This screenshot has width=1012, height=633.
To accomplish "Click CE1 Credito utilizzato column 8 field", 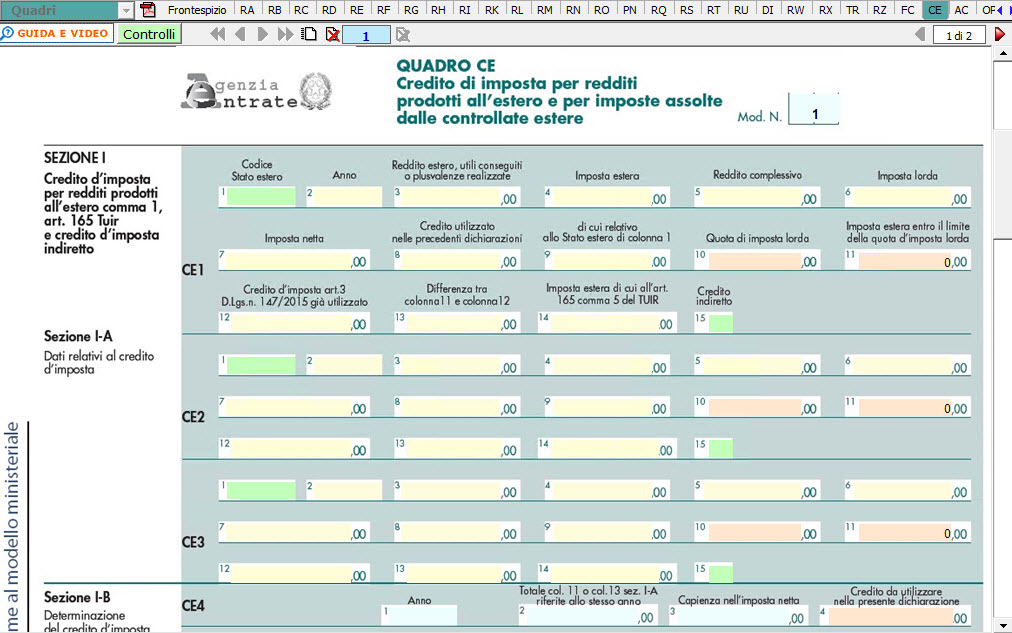I will pos(456,259).
